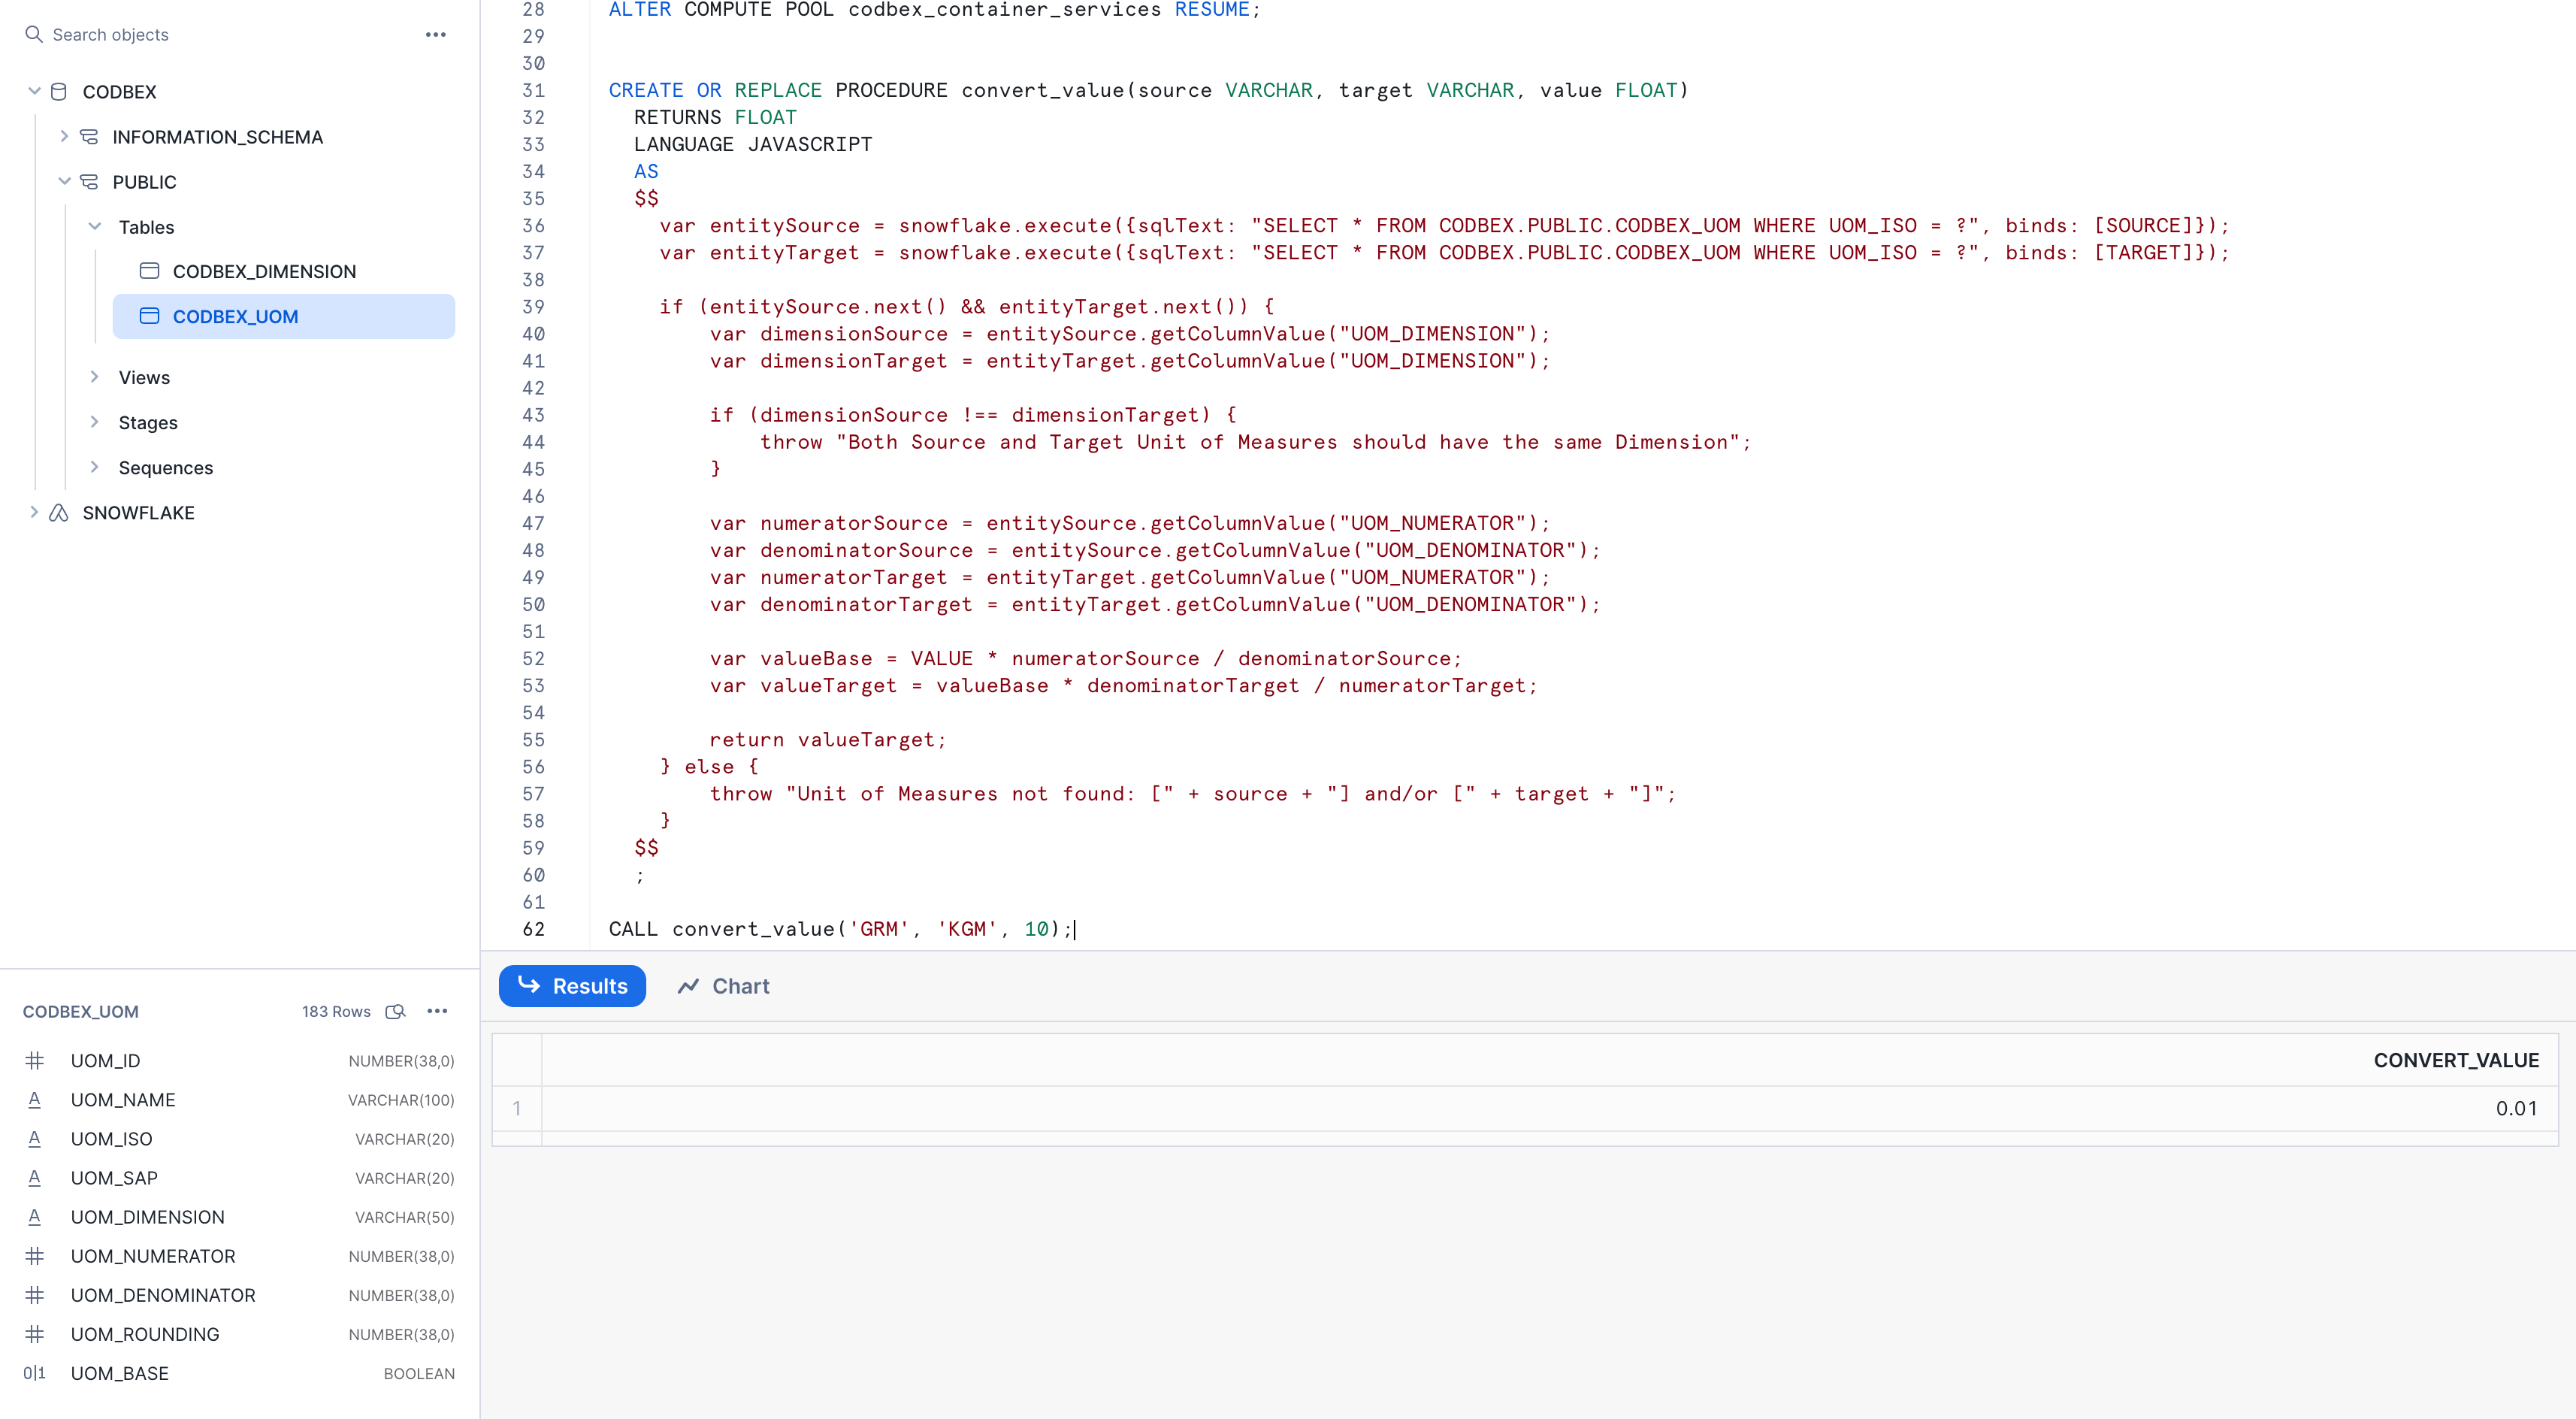Image resolution: width=2576 pixels, height=1419 pixels.
Task: Click the text type icon for UOM_DIMENSION
Action: tap(34, 1216)
